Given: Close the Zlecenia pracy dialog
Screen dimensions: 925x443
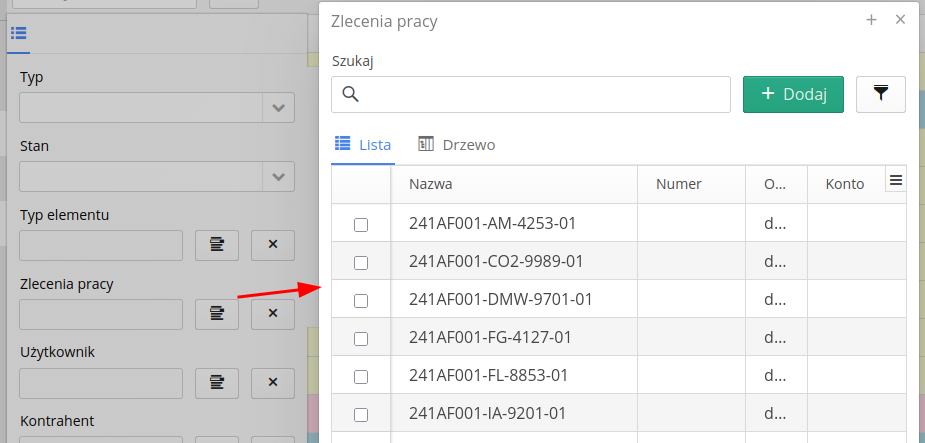Looking at the screenshot, I should coord(900,20).
